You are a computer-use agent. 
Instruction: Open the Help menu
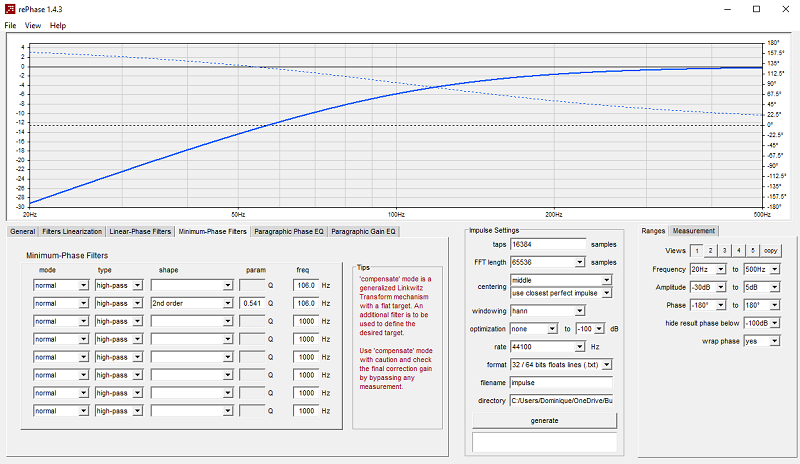click(x=58, y=25)
